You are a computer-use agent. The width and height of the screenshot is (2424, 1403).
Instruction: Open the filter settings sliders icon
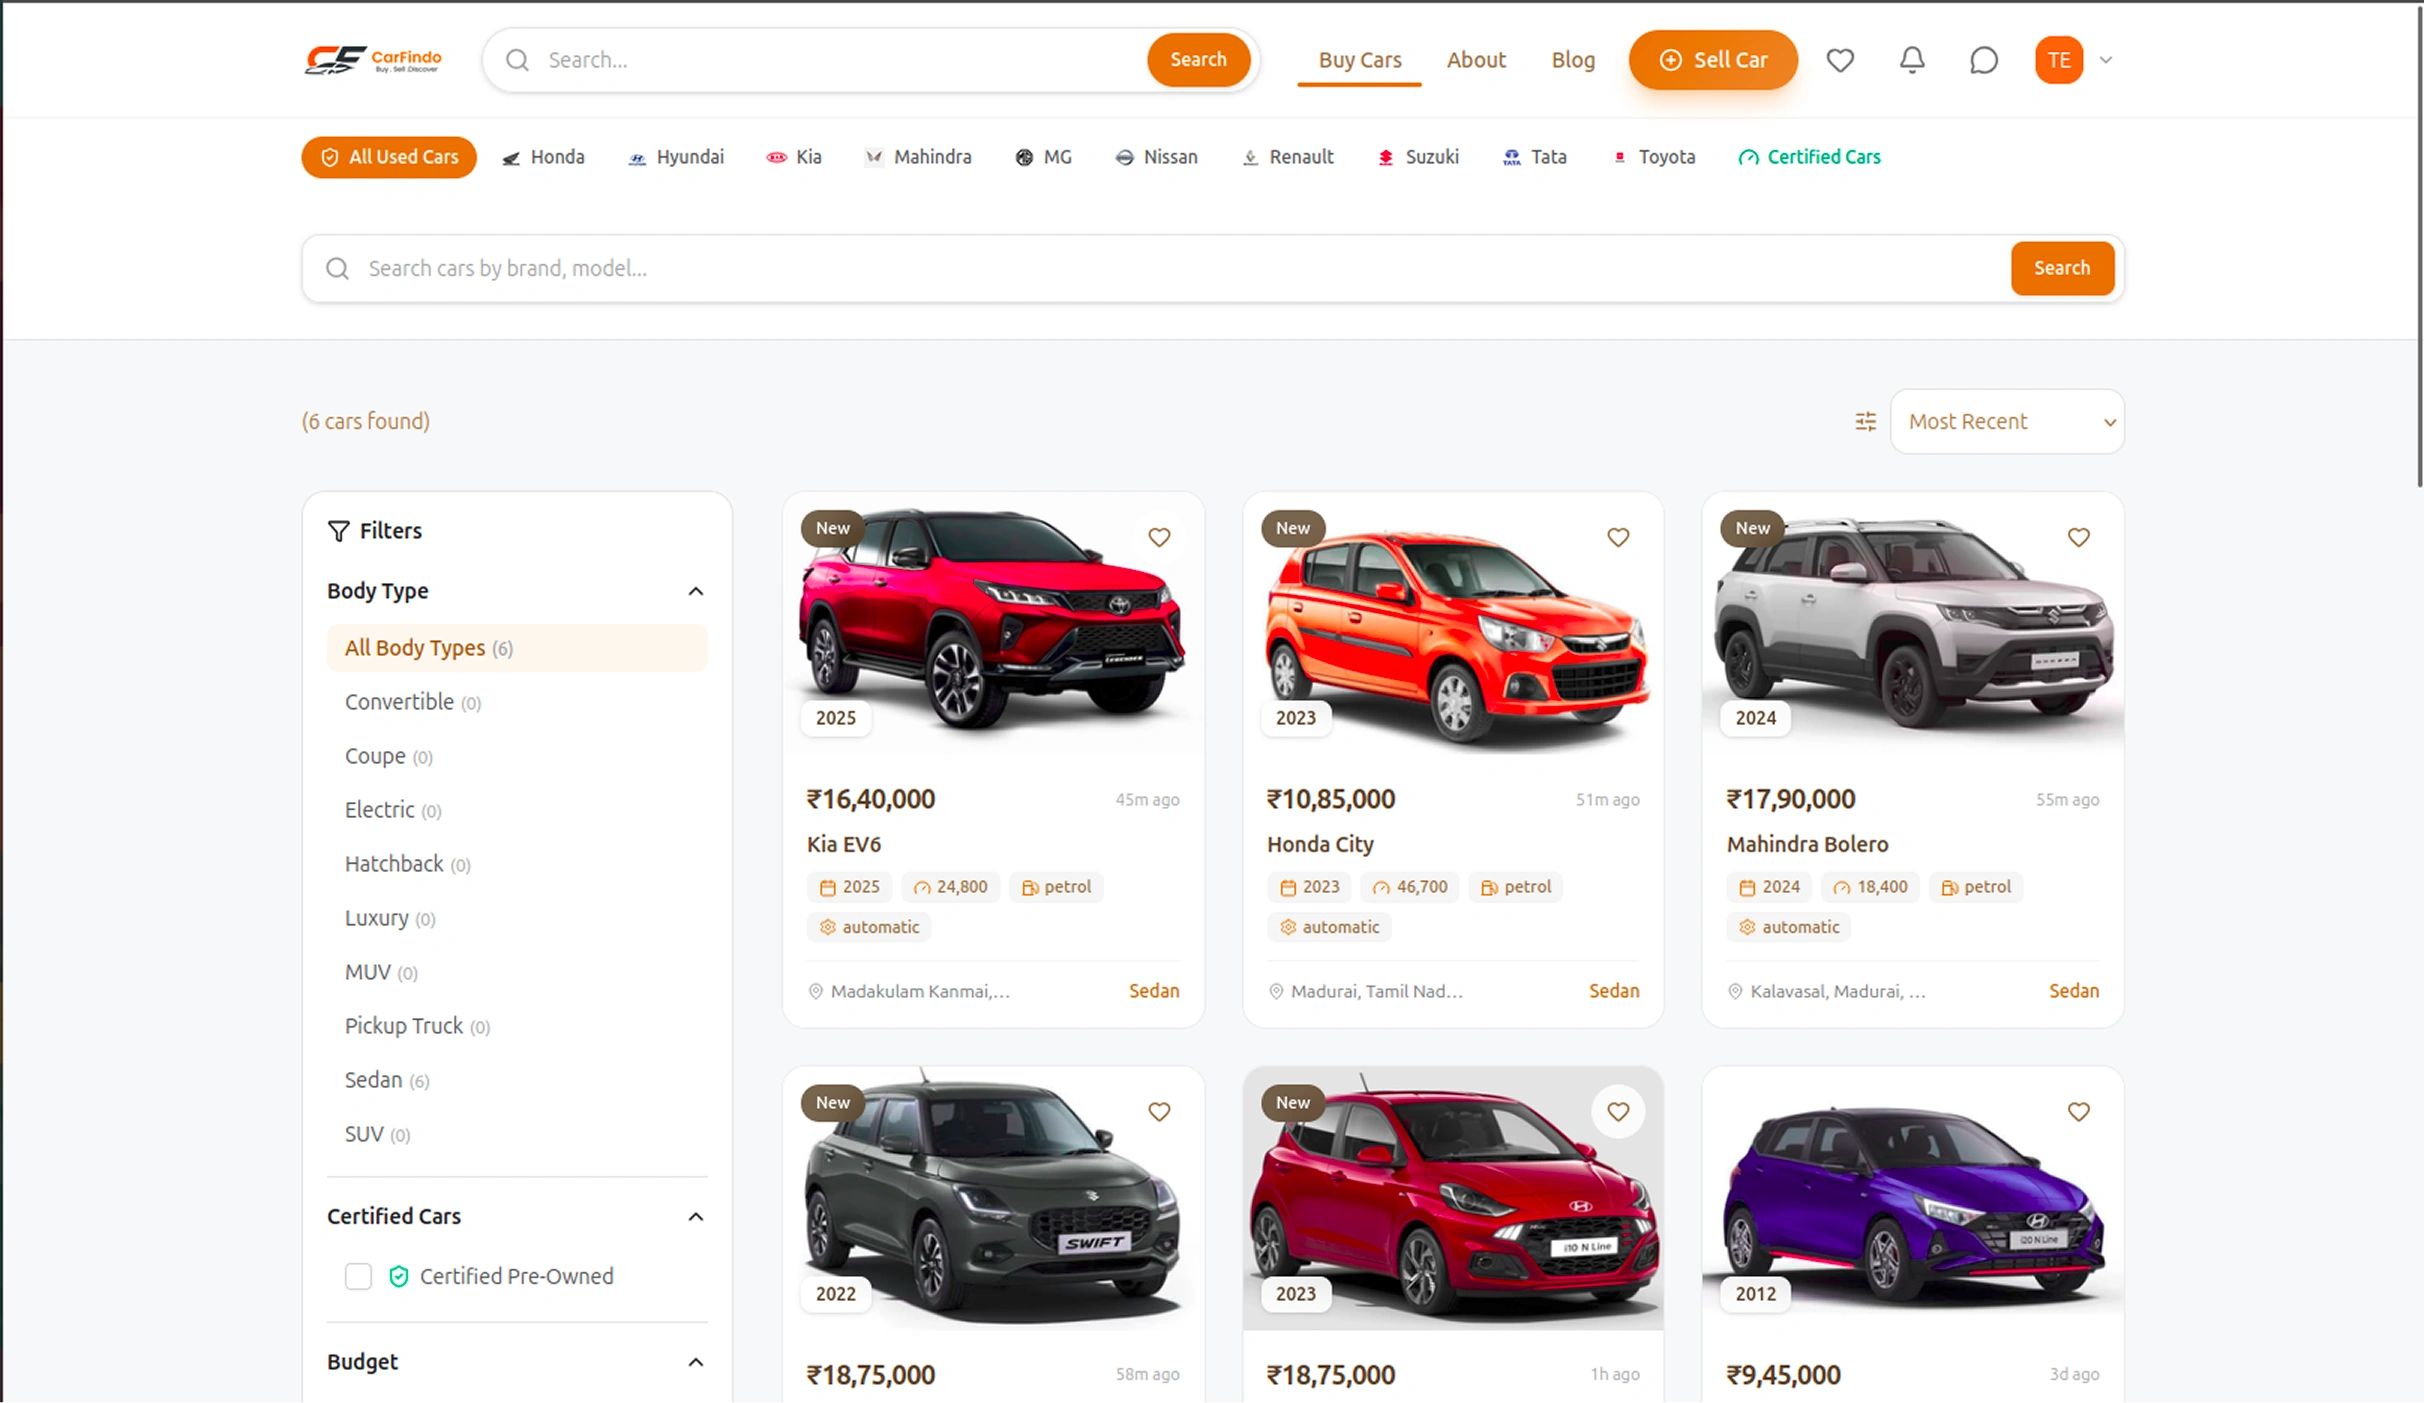(x=1866, y=422)
